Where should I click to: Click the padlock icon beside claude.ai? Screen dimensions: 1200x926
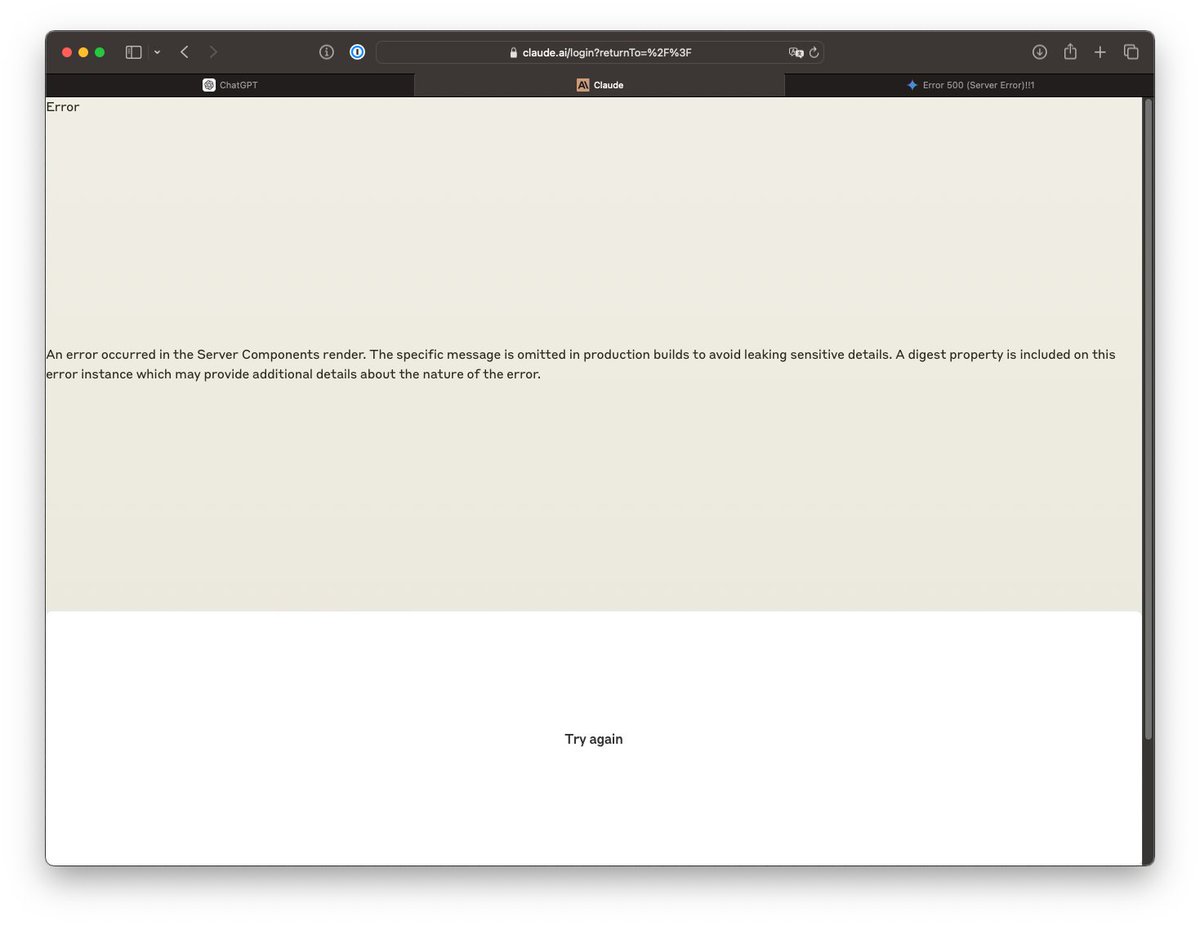click(x=514, y=53)
